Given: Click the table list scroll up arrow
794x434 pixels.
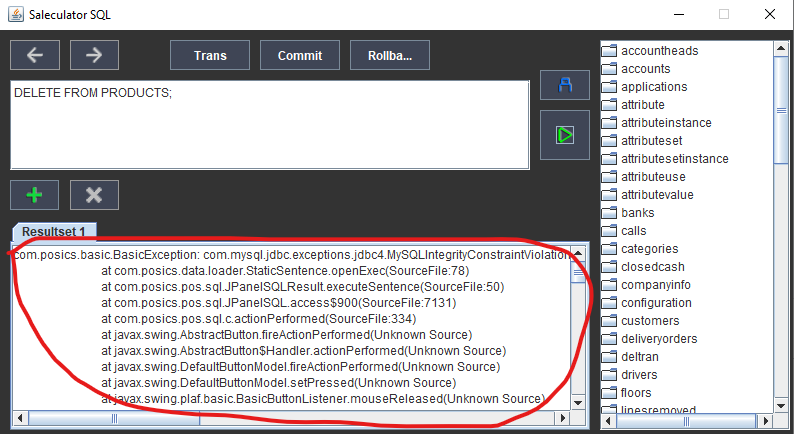Looking at the screenshot, I should (x=781, y=49).
